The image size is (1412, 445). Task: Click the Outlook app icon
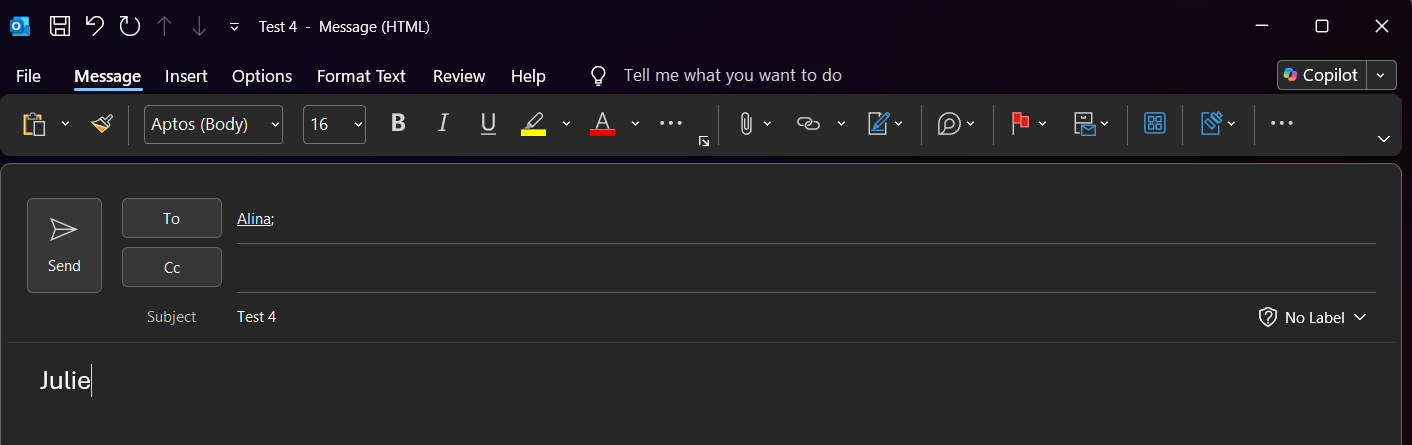click(20, 27)
